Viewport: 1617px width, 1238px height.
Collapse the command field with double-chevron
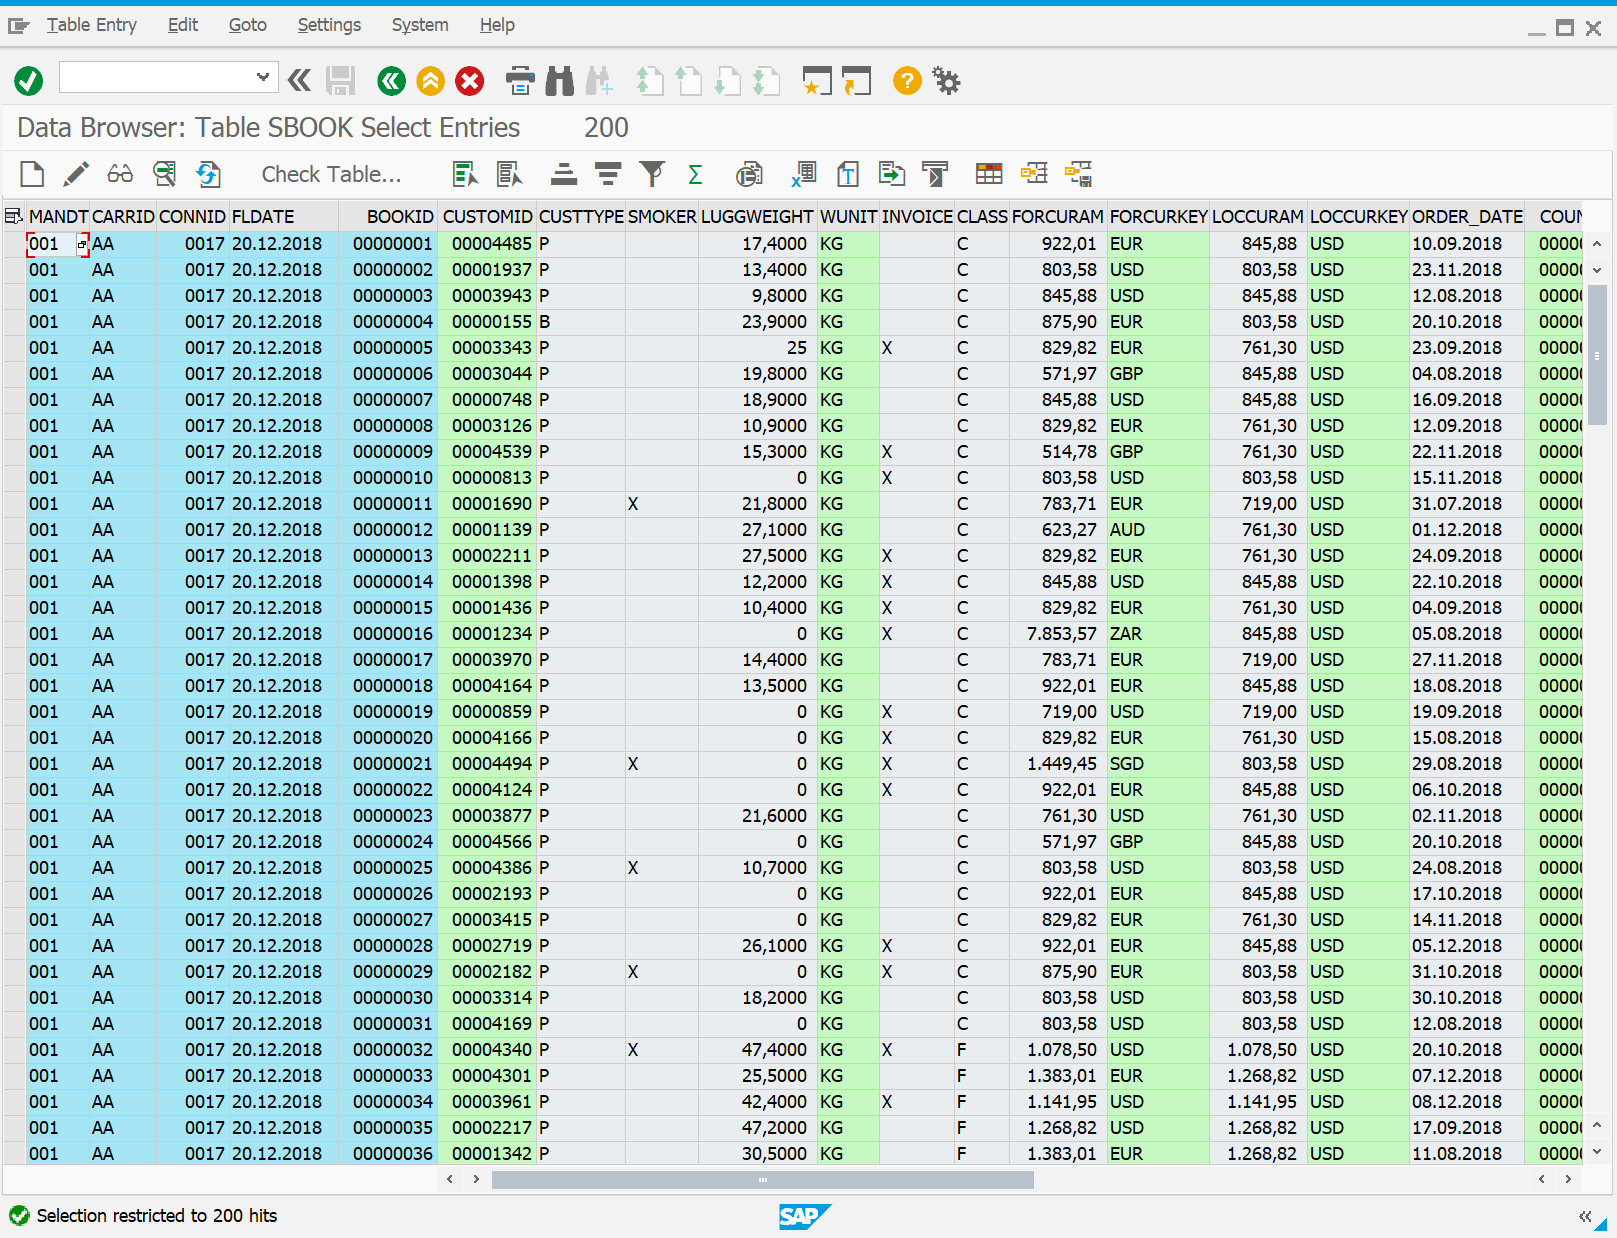299,81
